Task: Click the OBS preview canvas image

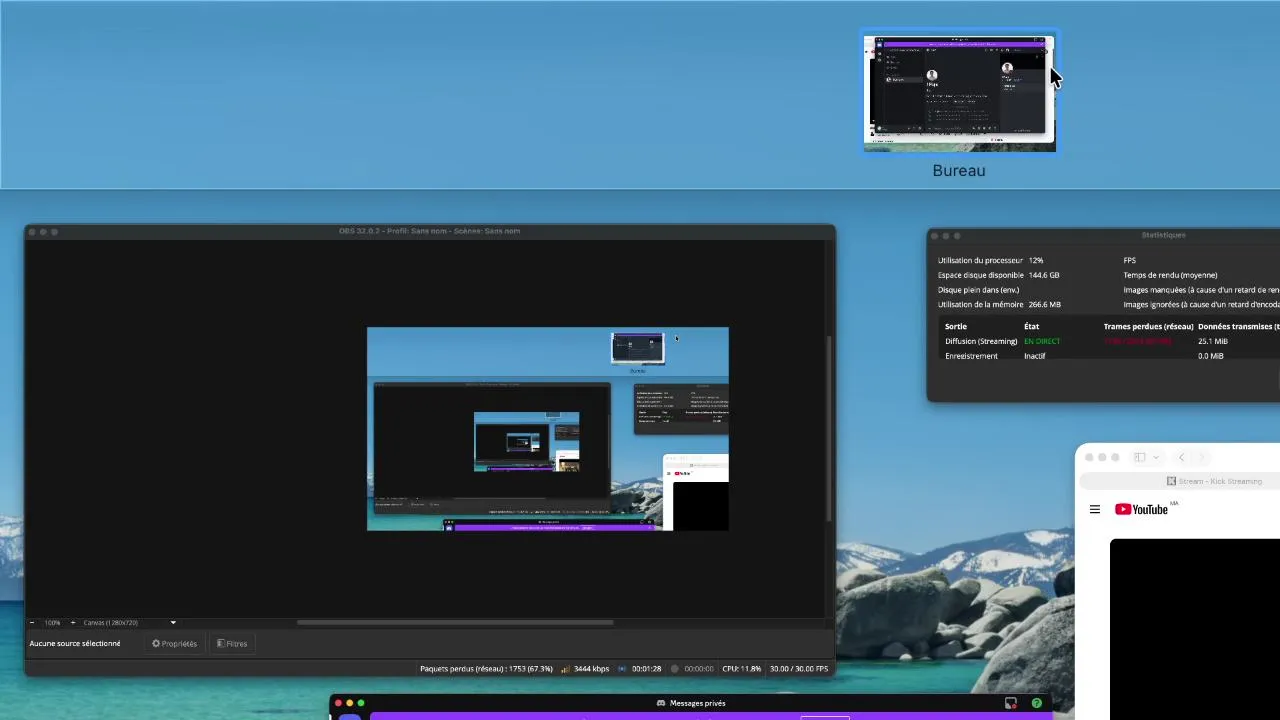Action: (548, 429)
